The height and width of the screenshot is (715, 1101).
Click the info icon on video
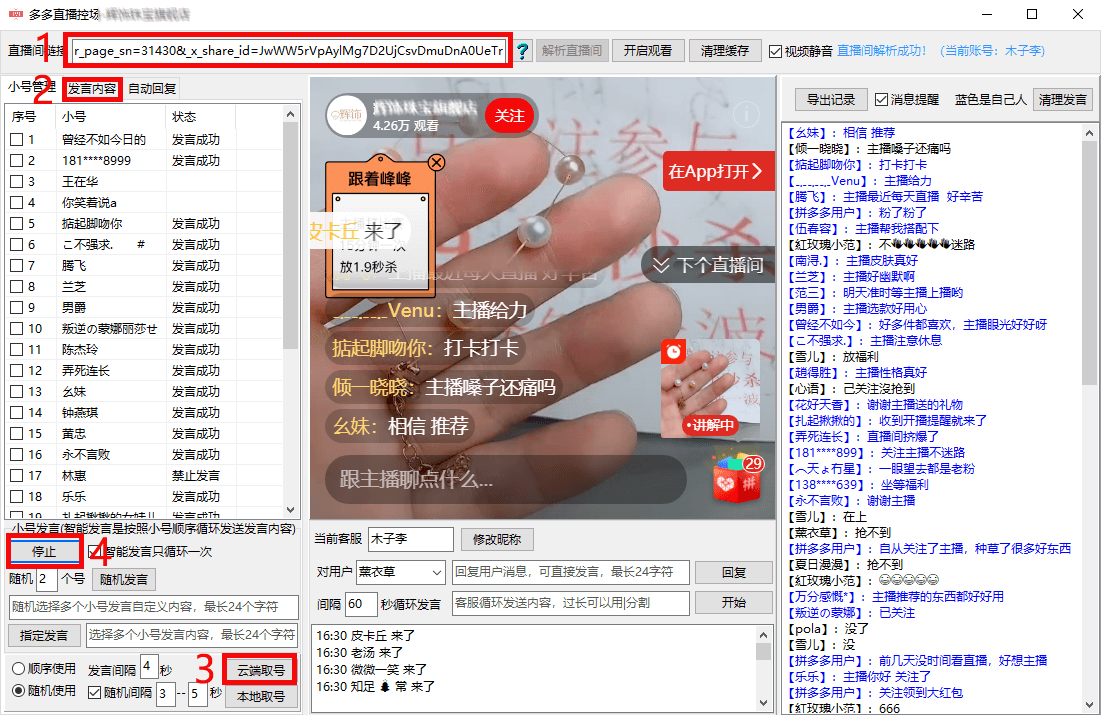[x=746, y=115]
